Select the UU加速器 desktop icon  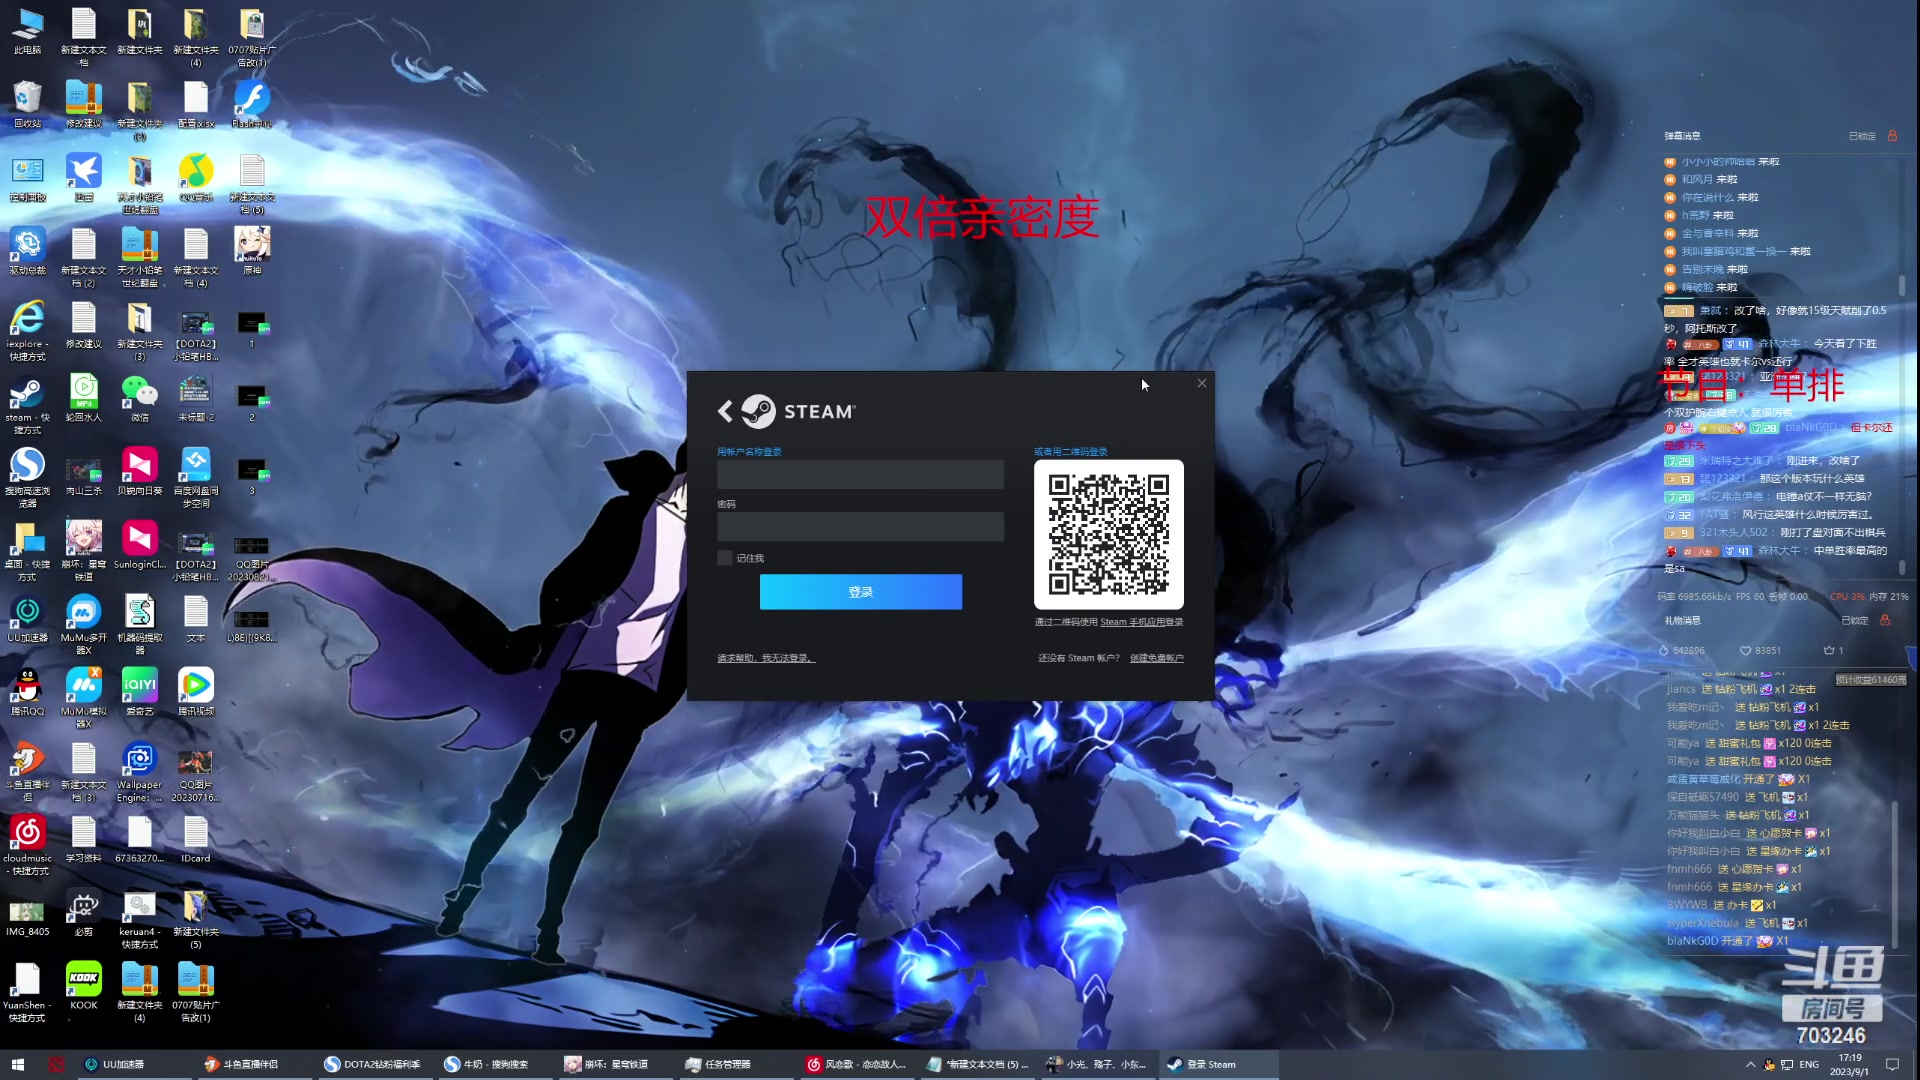pos(28,620)
